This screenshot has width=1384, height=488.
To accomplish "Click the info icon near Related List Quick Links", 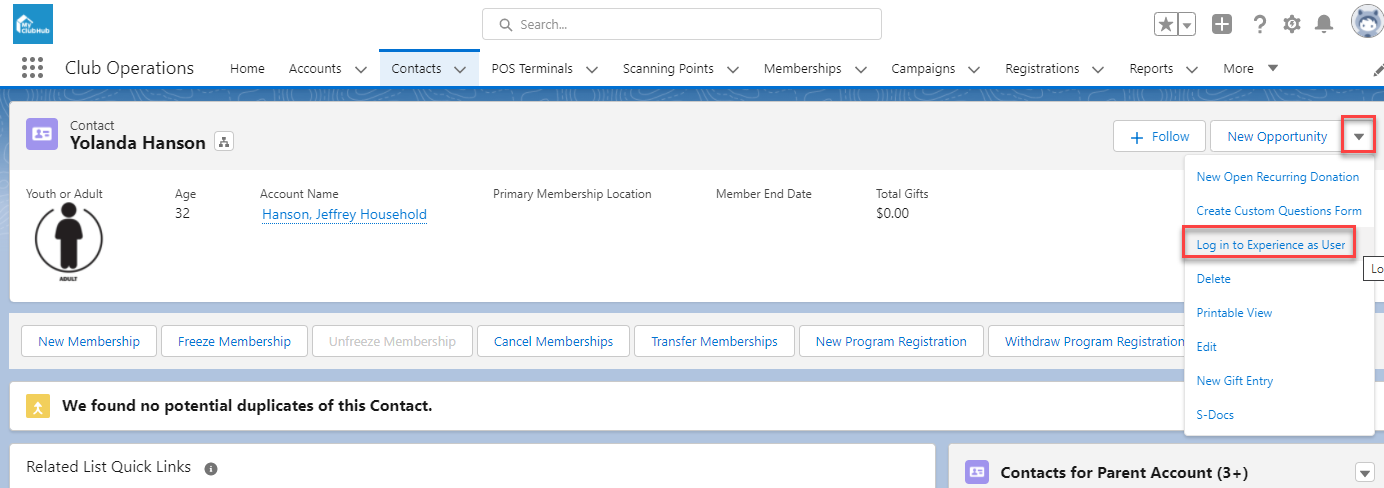I will [x=211, y=468].
